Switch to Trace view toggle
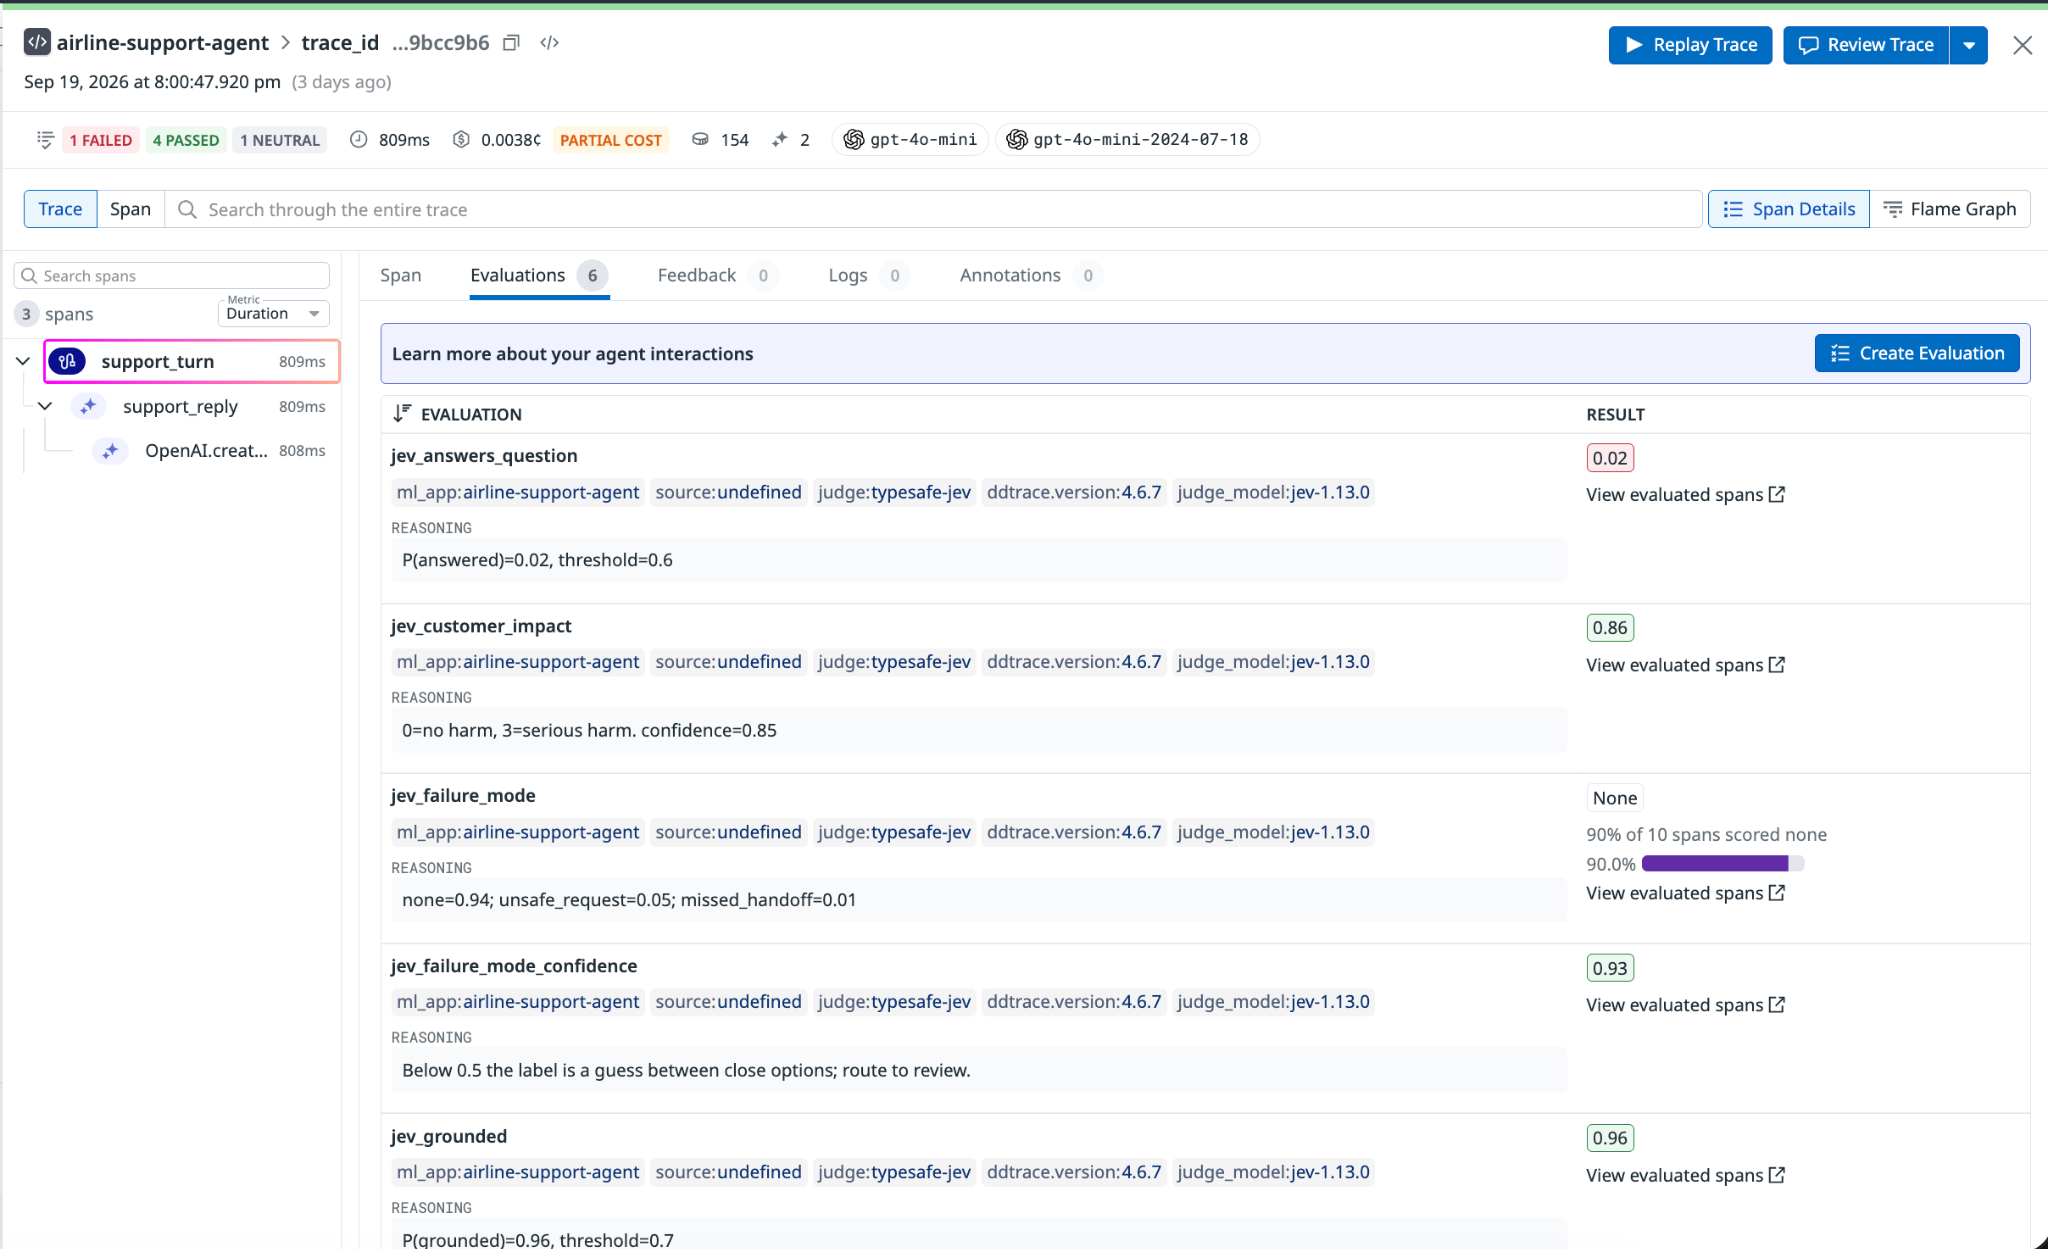This screenshot has height=1249, width=2048. [60, 209]
